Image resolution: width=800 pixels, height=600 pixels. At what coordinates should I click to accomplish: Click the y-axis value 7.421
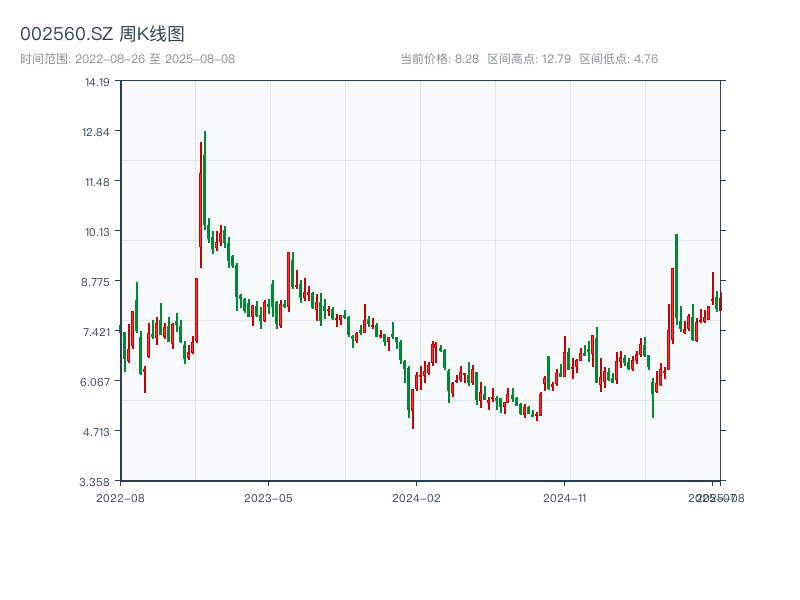[x=96, y=332]
